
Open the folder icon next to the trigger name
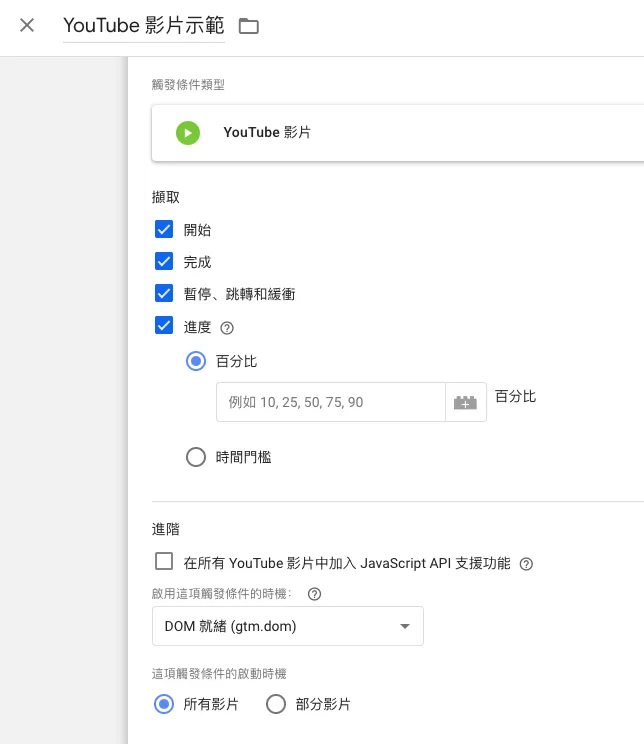(x=249, y=26)
